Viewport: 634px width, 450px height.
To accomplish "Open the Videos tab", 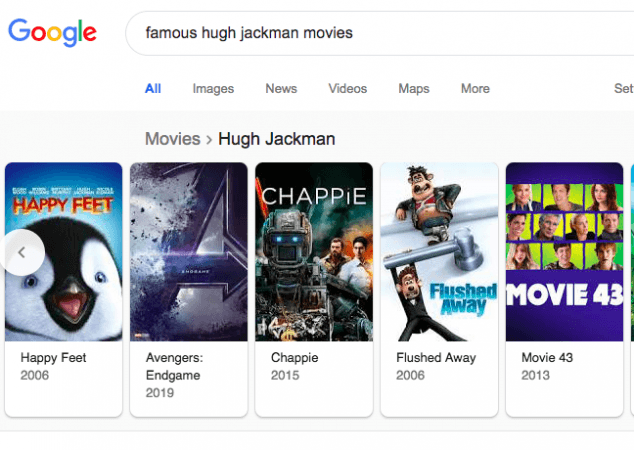I will pyautogui.click(x=347, y=89).
